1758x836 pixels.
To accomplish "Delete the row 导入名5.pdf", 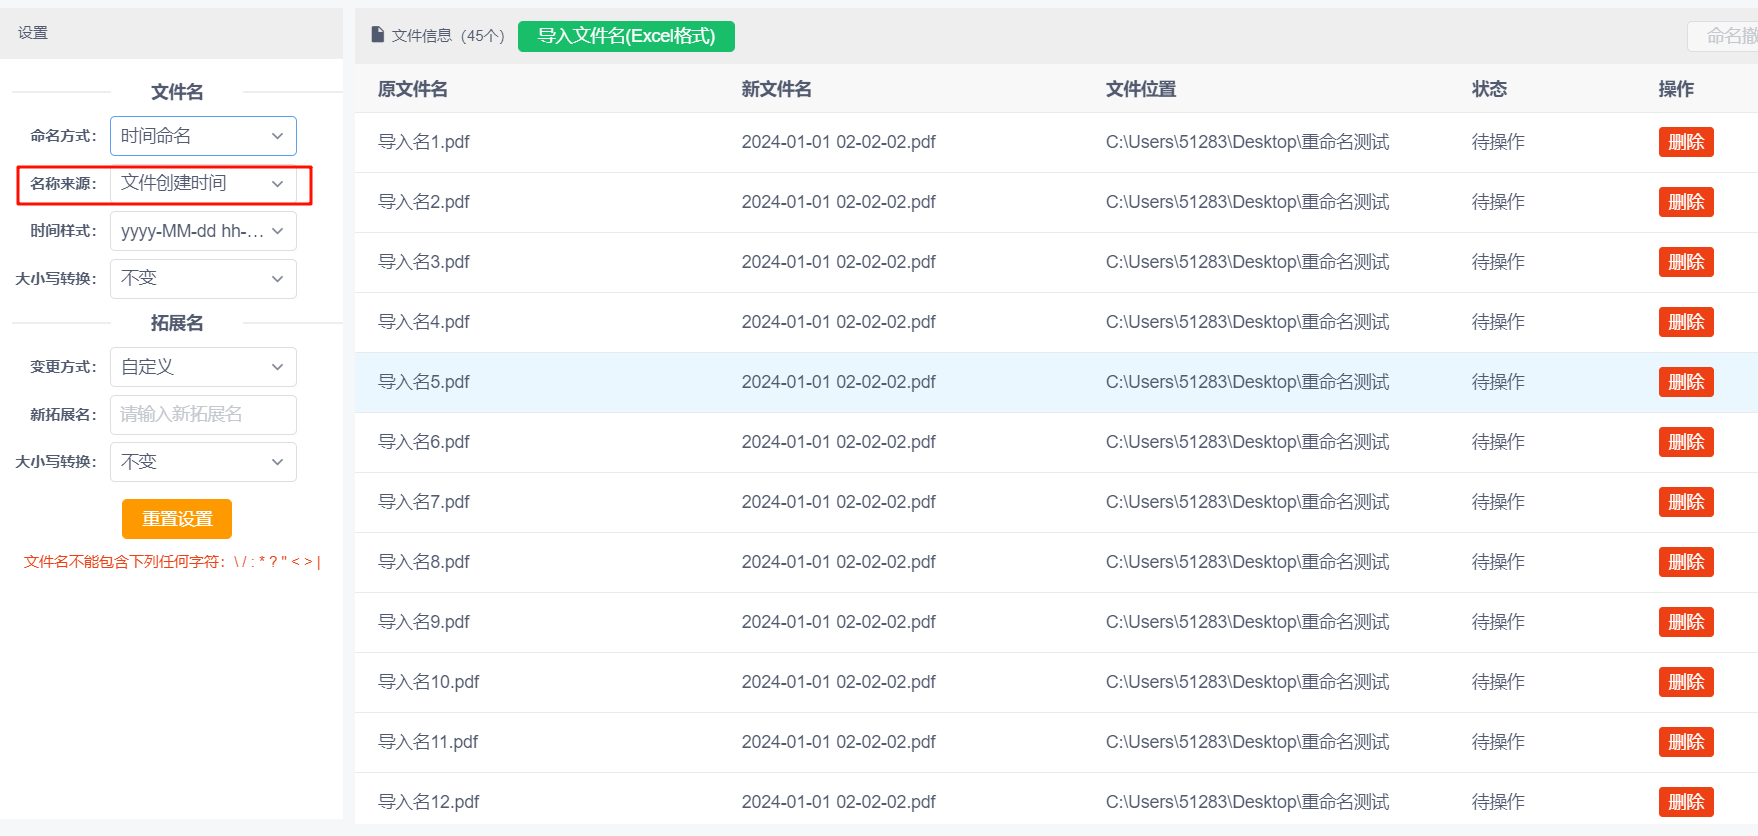I will pyautogui.click(x=1686, y=382).
